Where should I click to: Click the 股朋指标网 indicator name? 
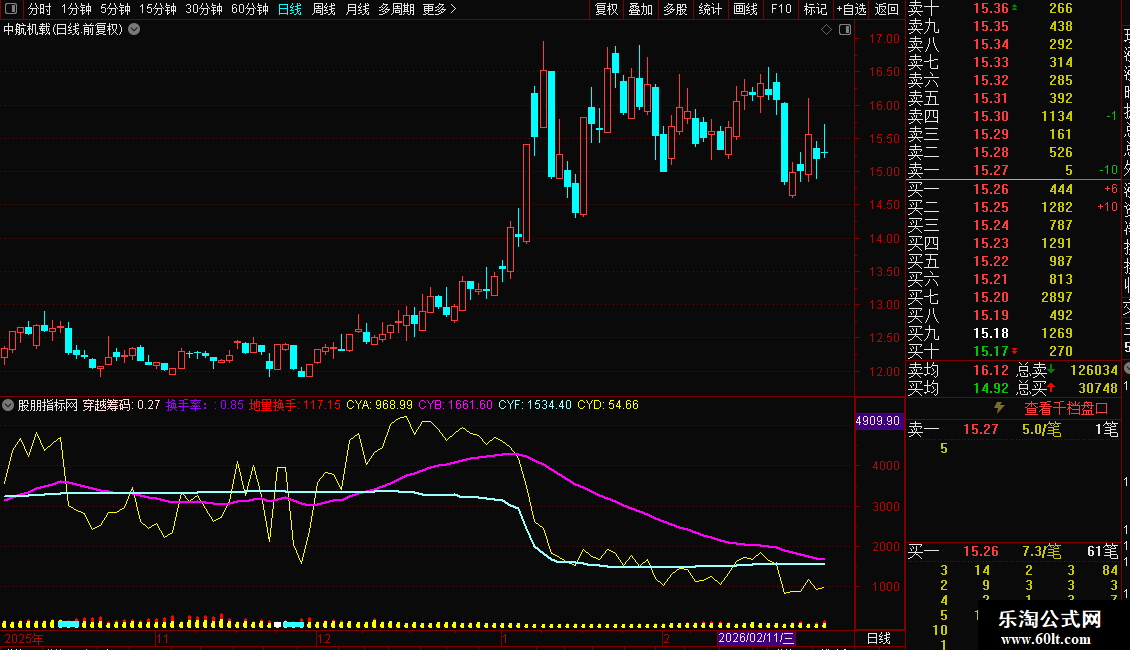tap(48, 405)
